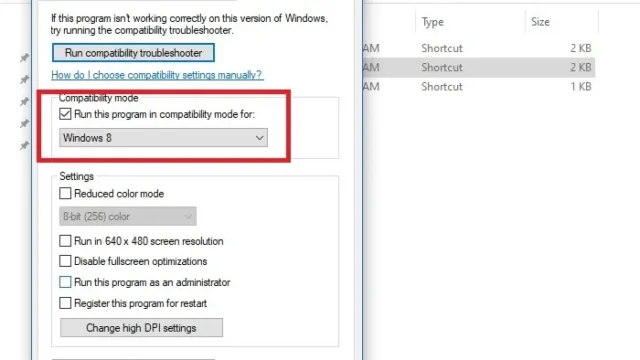Enable Reduced color mode checkbox
This screenshot has height=360, width=640.
tap(65, 193)
